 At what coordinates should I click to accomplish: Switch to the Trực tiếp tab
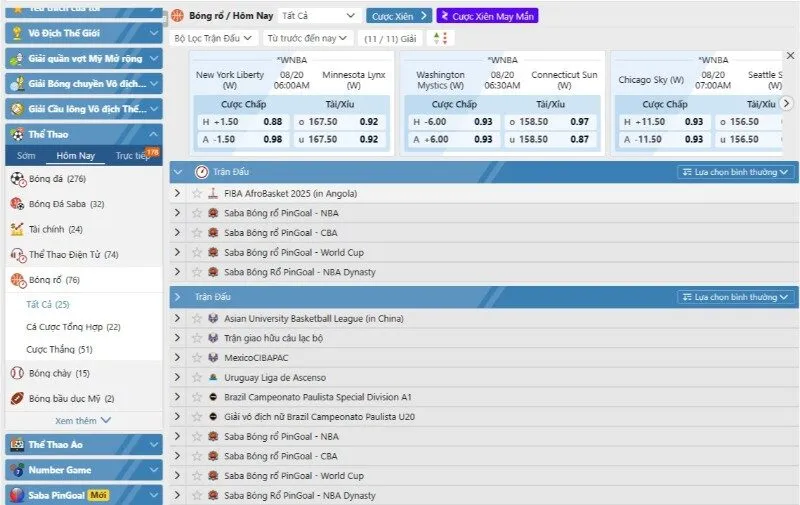click(x=133, y=156)
